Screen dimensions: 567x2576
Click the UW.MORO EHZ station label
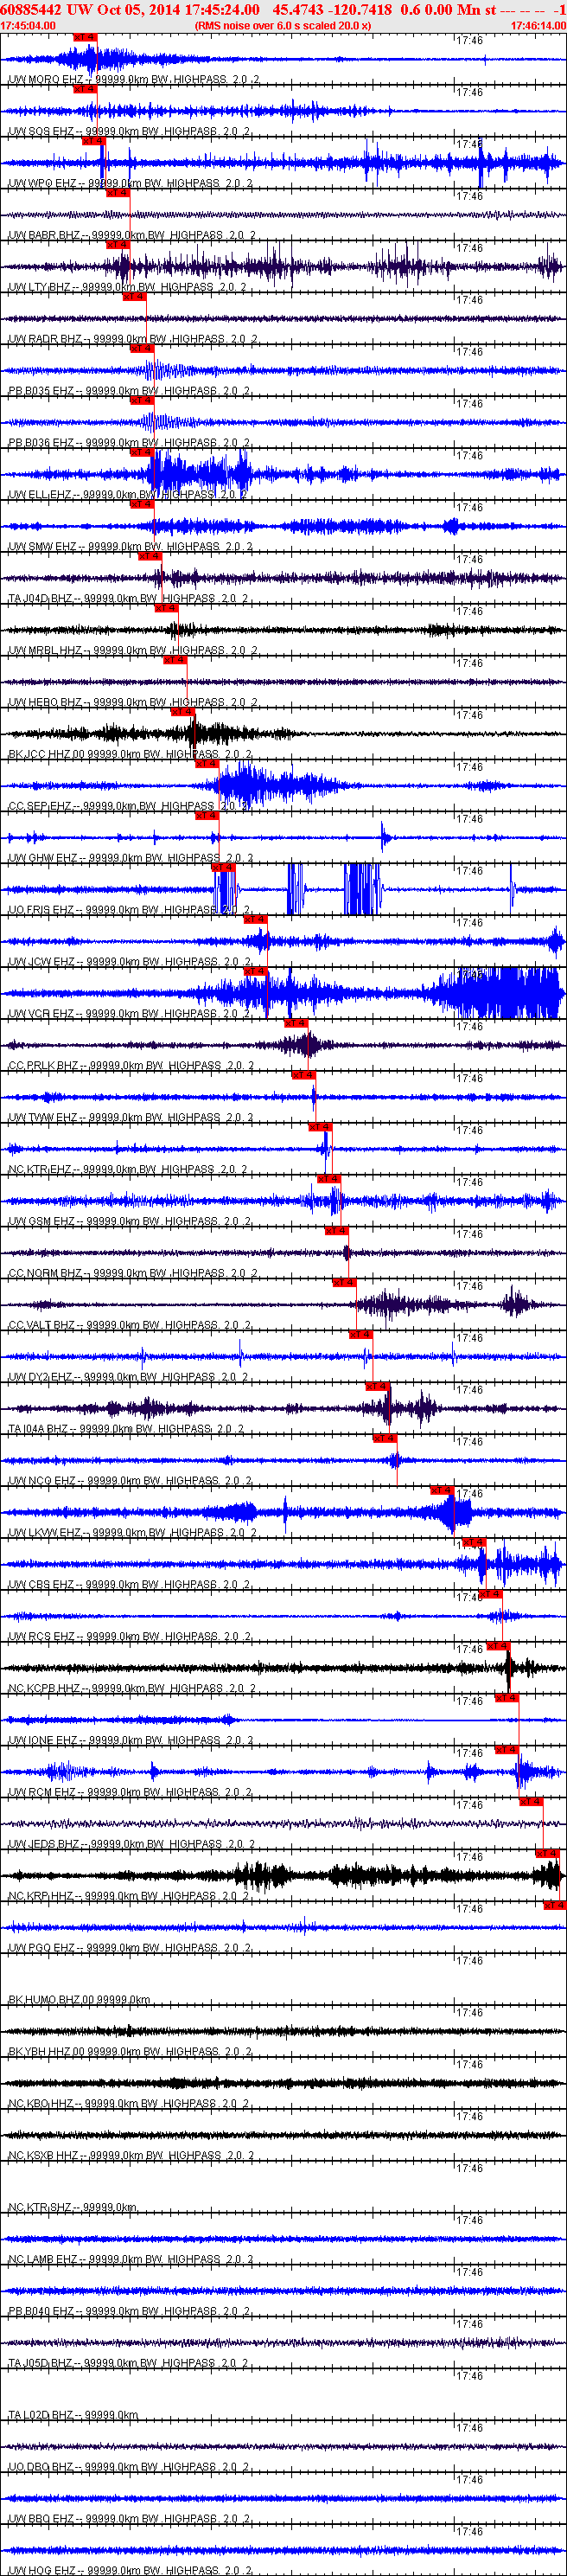point(46,79)
